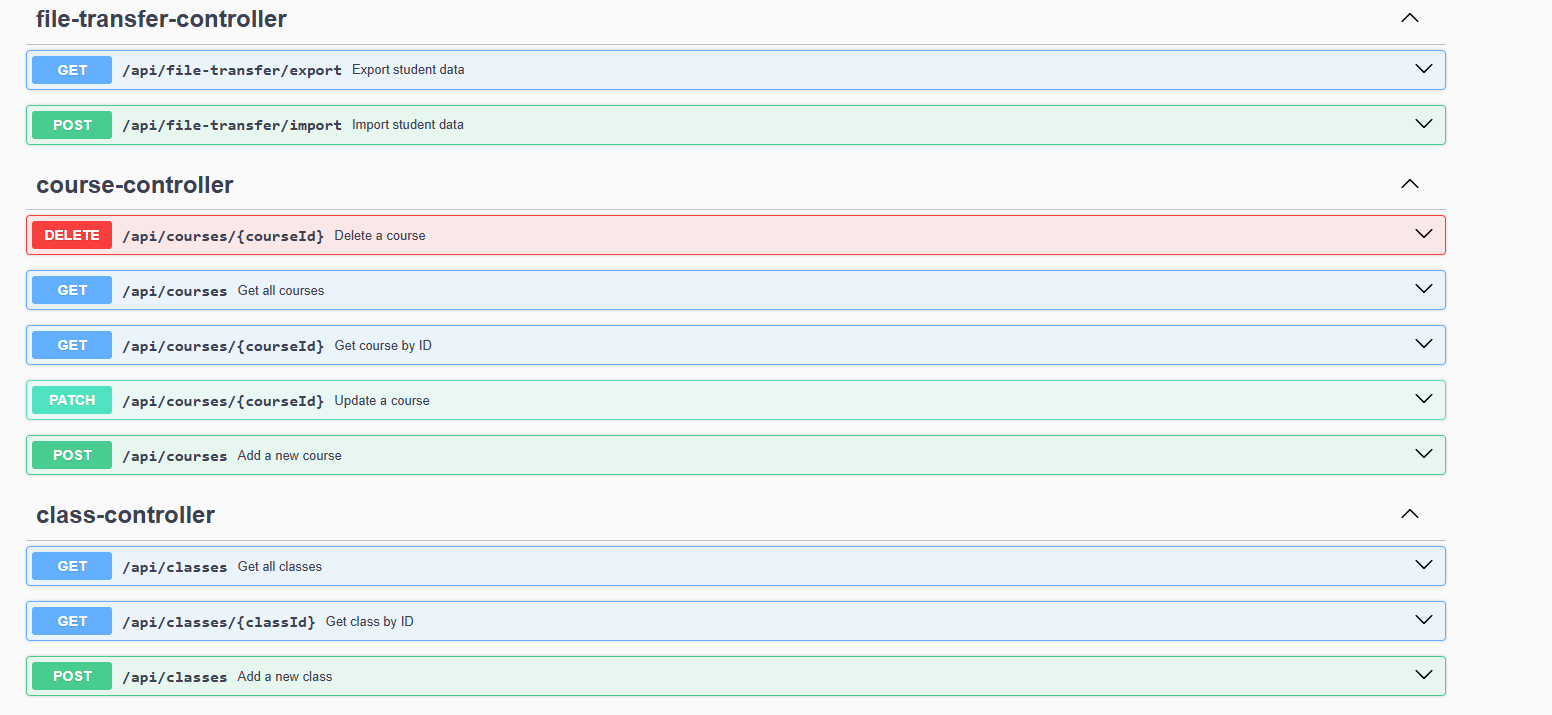Click the "Add a new class" description
Viewport: 1552px width, 715px height.
click(285, 676)
